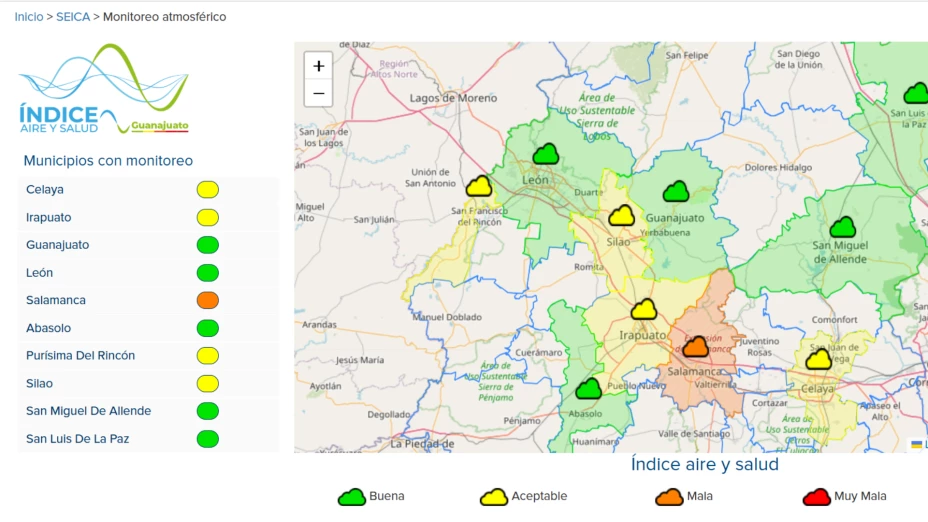
Task: Select the yellow cloud marker over Irapuato
Action: (x=644, y=310)
